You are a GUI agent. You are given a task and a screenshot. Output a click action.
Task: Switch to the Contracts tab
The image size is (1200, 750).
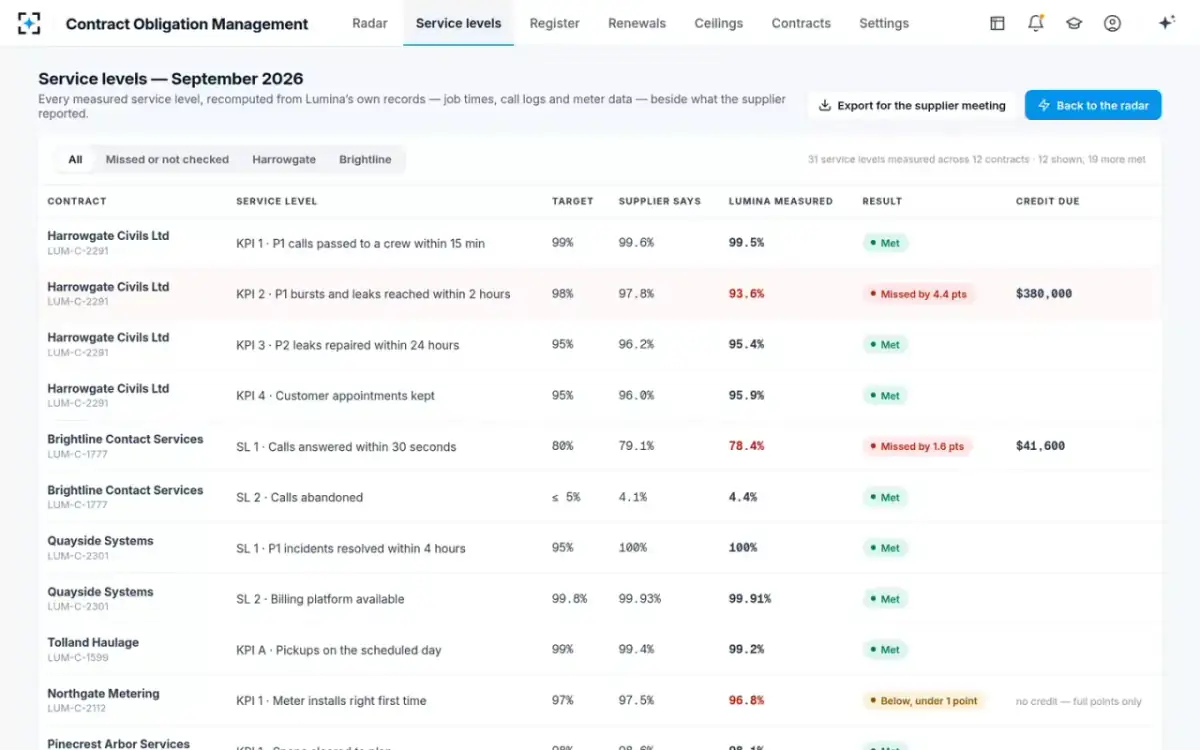click(801, 23)
